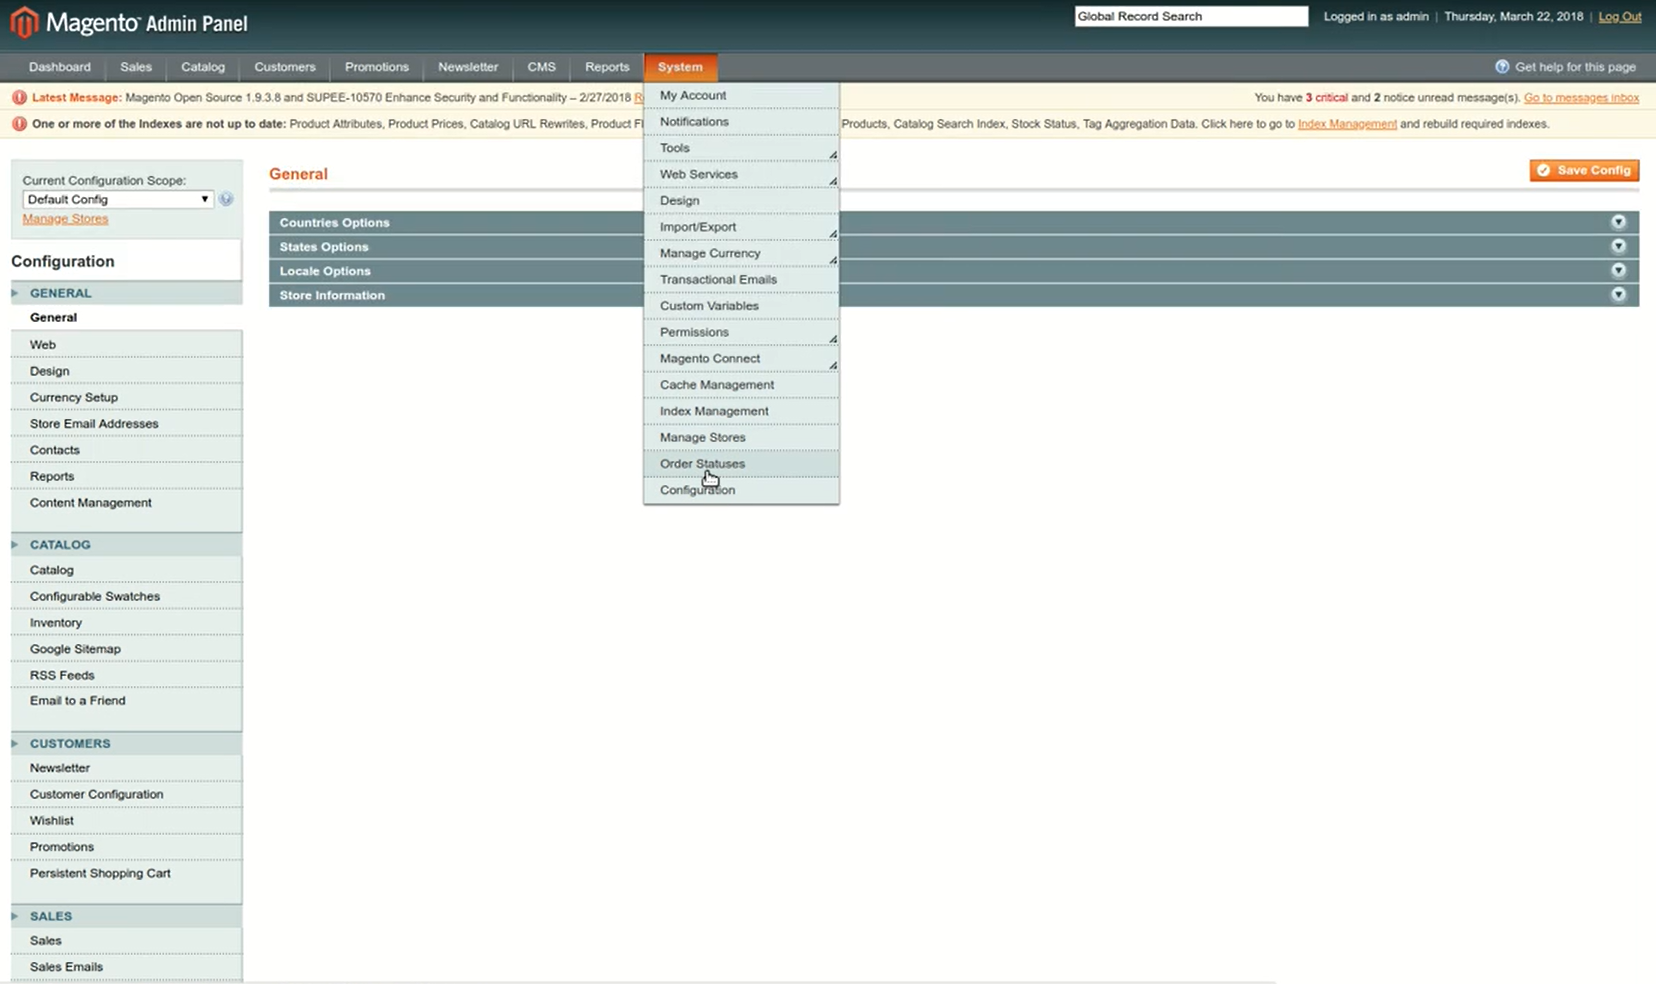Choose Cache Management from System menu
Viewport: 1656px width, 984px height.
716,385
